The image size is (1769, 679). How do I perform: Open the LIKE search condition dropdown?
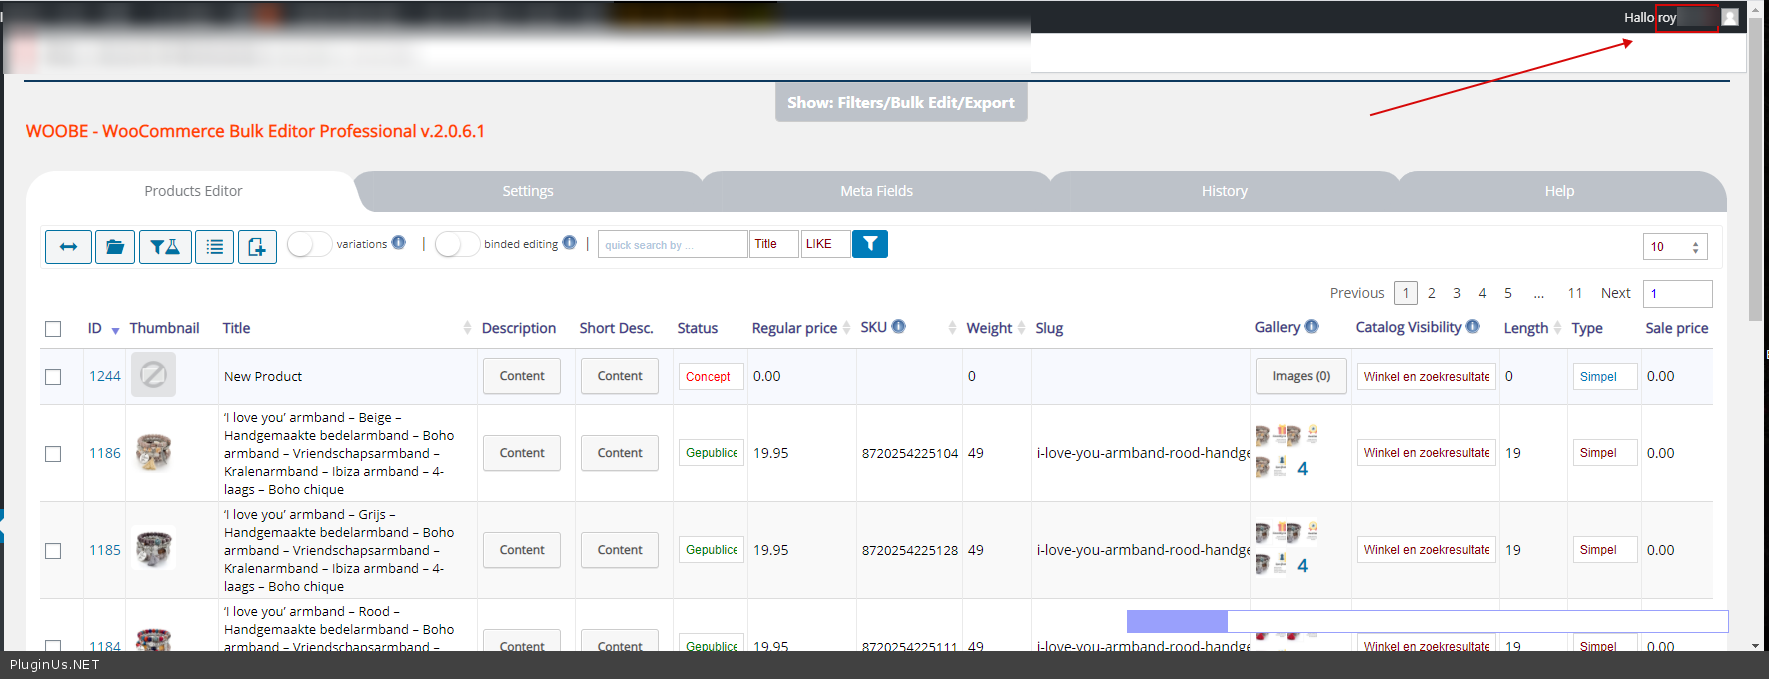pos(825,244)
